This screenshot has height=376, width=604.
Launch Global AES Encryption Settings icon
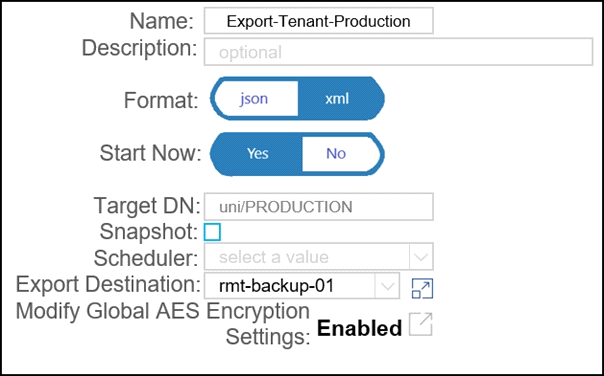(x=421, y=324)
